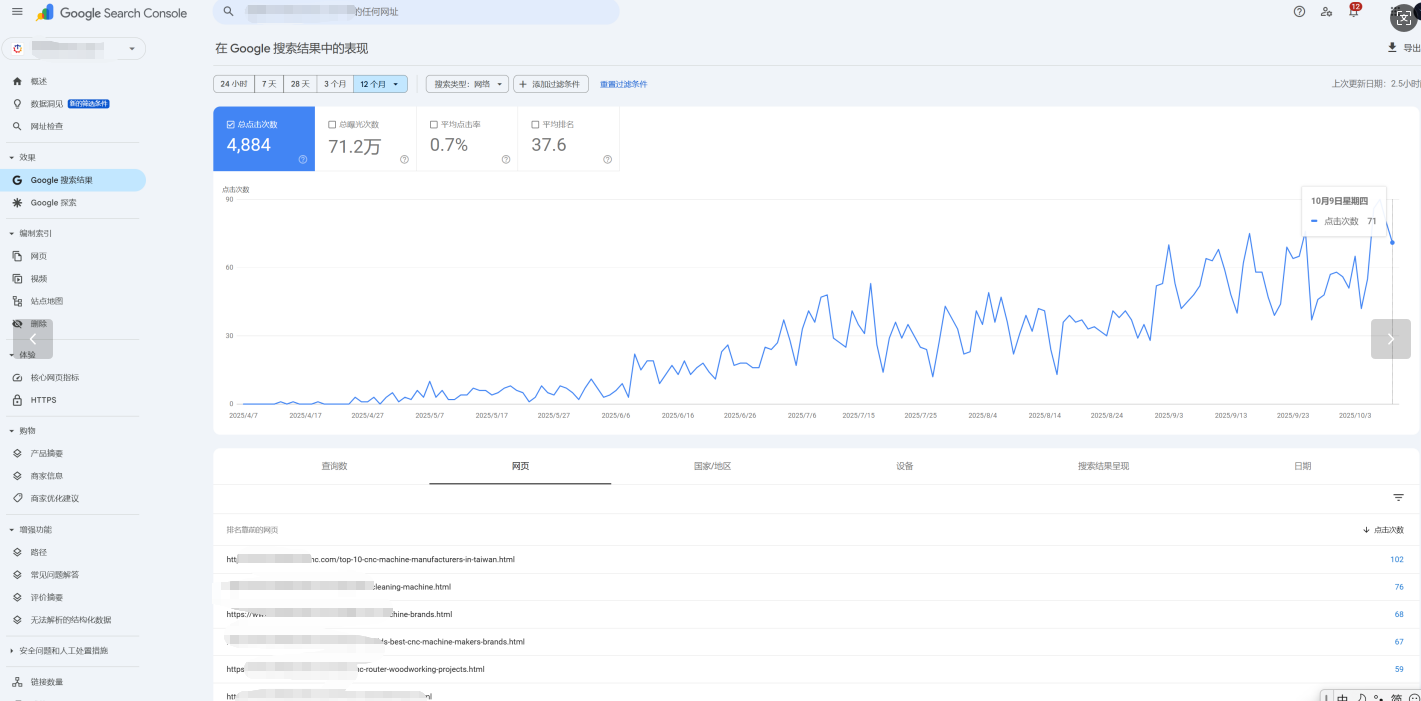Enable the 总曝光次数 metric checkbox
1421x701 pixels.
tap(332, 125)
